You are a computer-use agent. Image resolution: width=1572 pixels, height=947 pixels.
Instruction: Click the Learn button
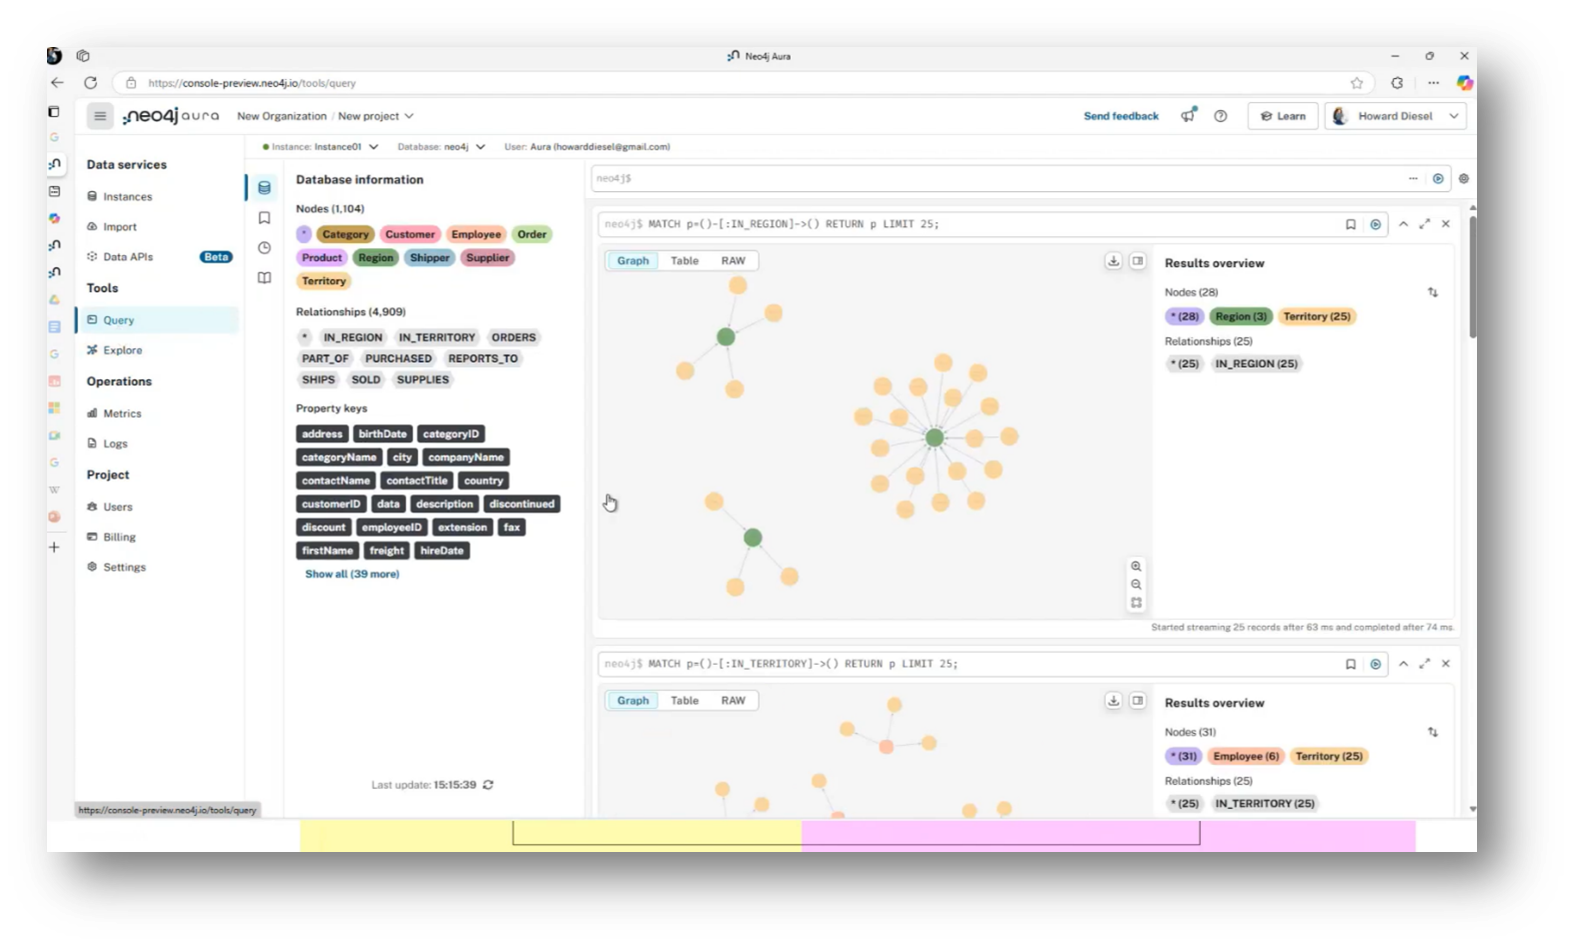1283,116
